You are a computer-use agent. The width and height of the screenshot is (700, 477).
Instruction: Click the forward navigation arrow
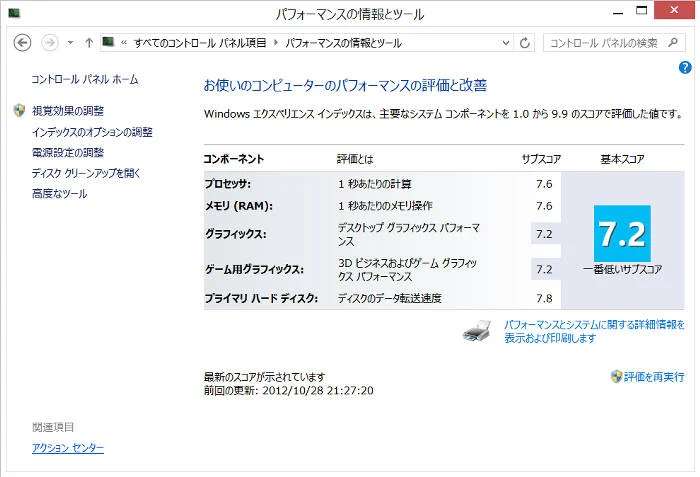tap(50, 43)
